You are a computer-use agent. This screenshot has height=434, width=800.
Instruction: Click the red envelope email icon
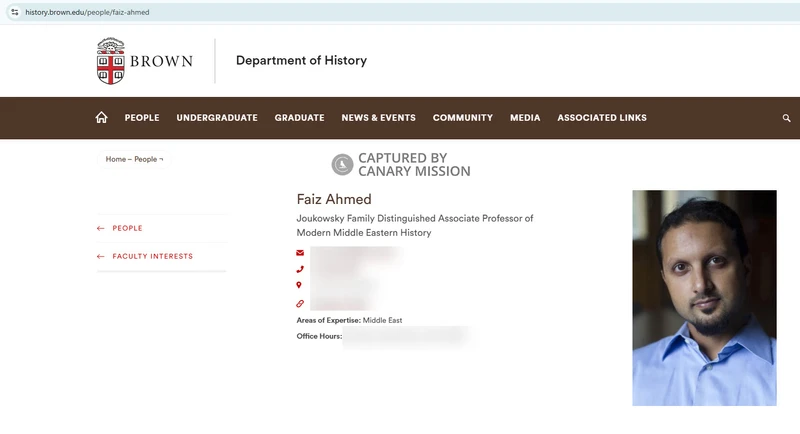(x=300, y=253)
